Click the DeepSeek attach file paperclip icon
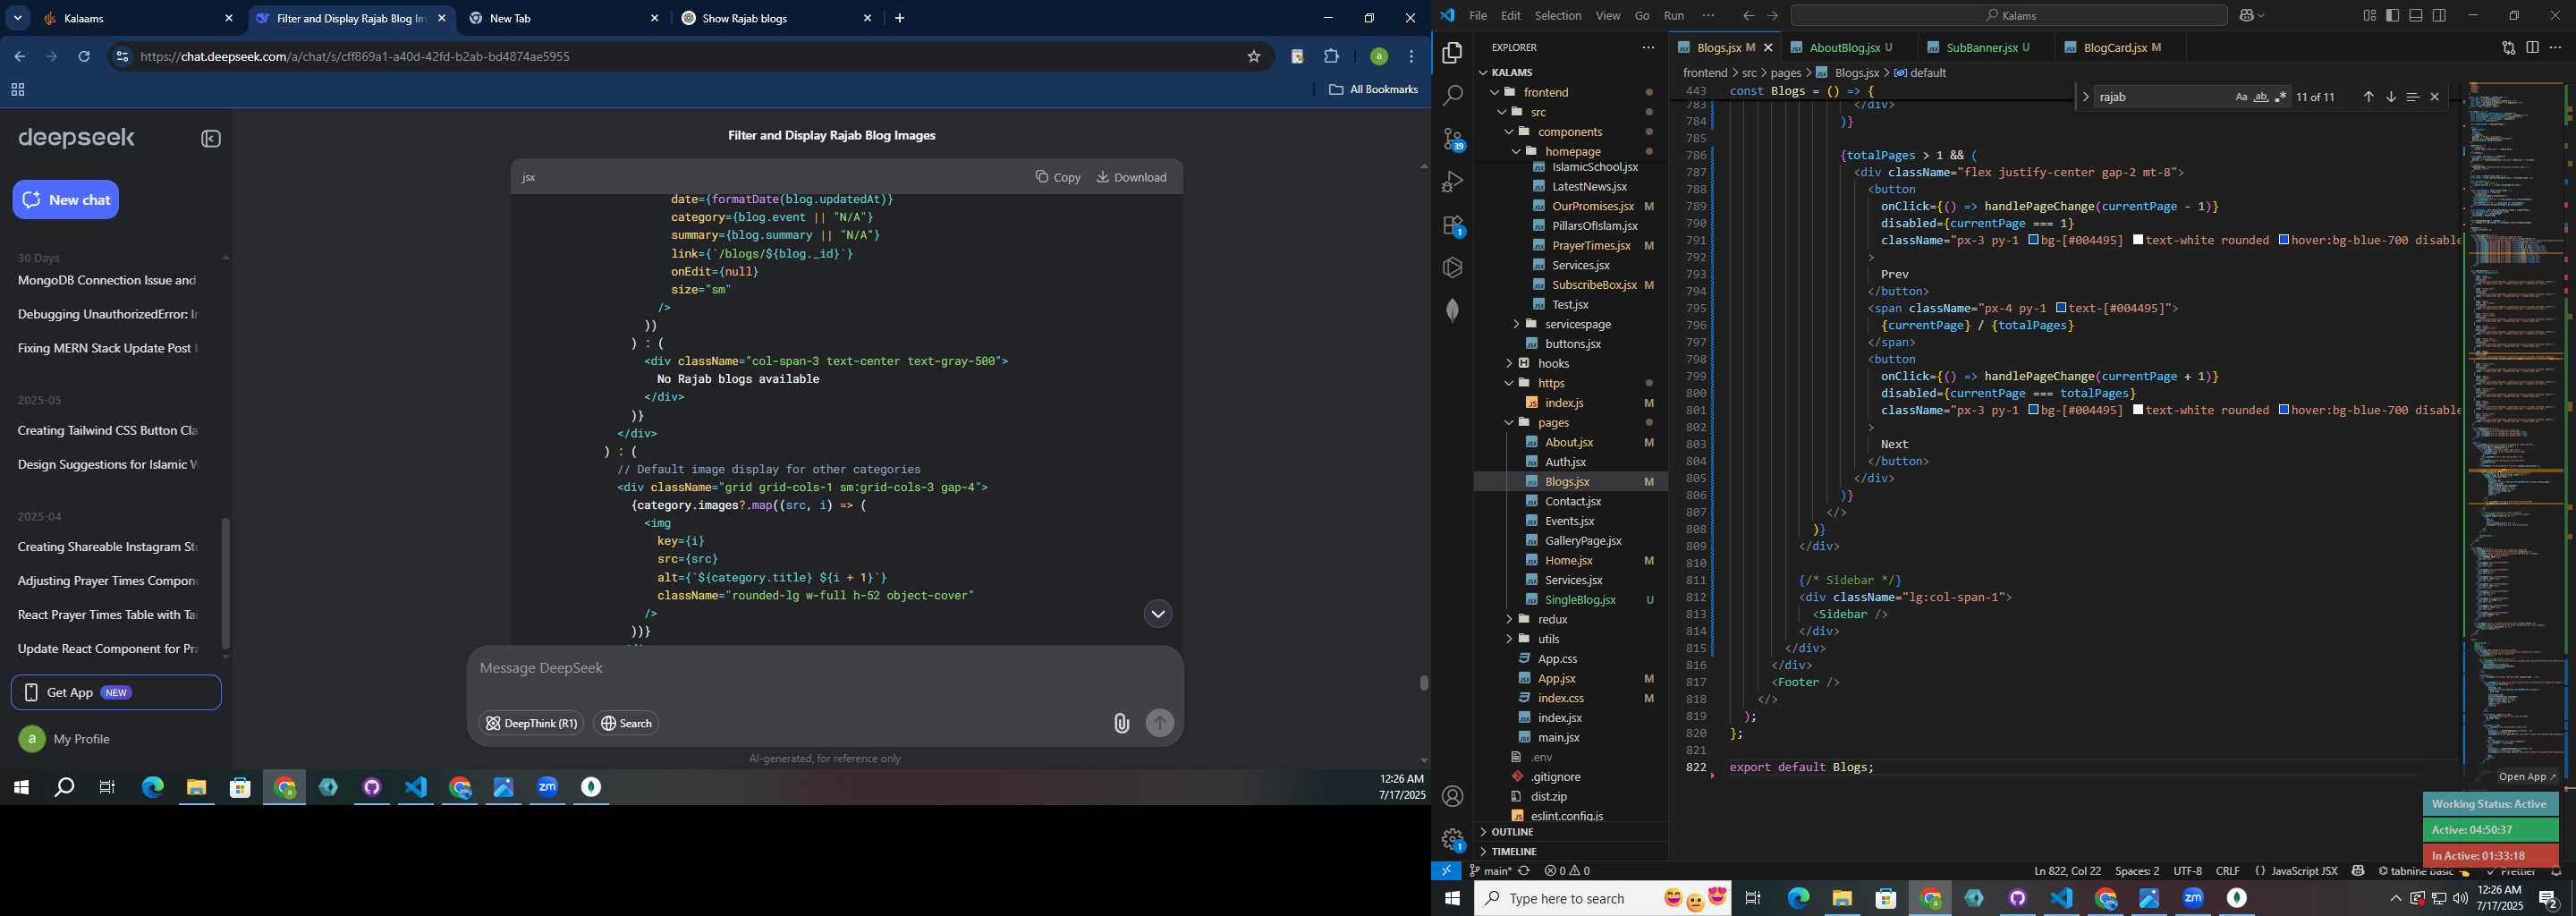The image size is (2576, 916). click(1121, 723)
